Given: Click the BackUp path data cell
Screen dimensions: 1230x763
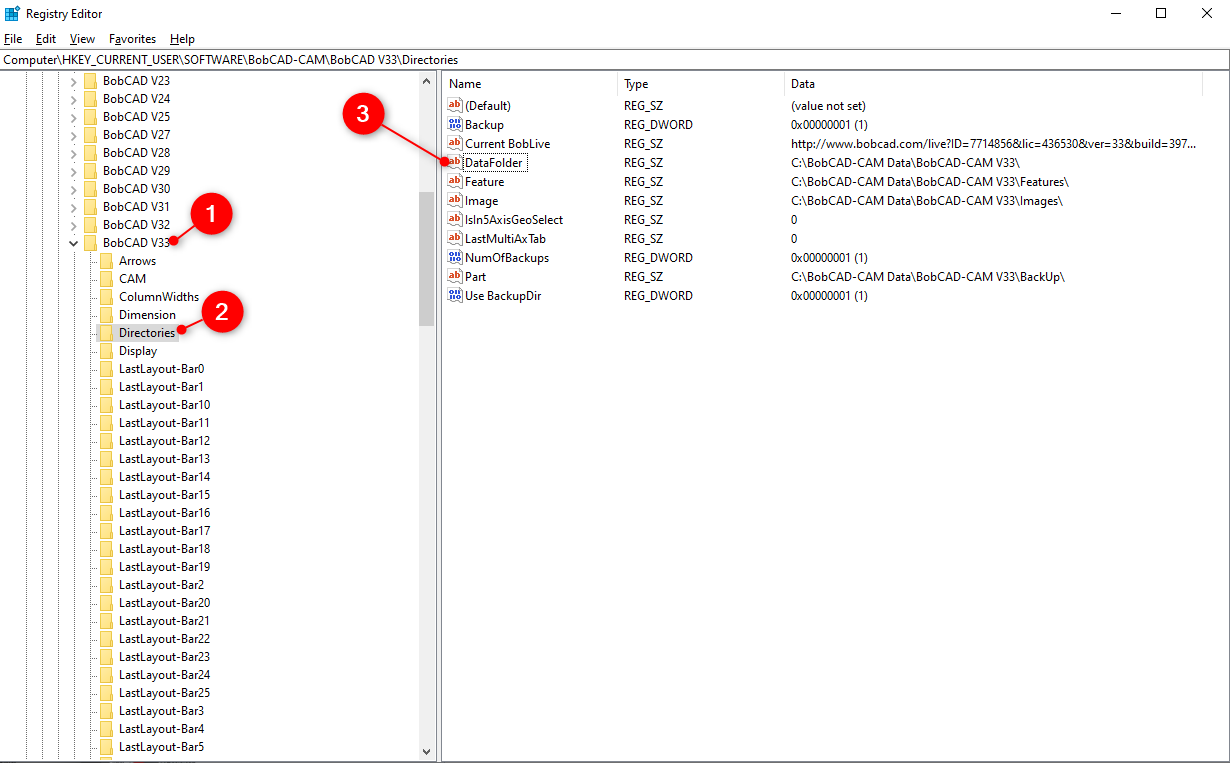Looking at the screenshot, I should 928,276.
